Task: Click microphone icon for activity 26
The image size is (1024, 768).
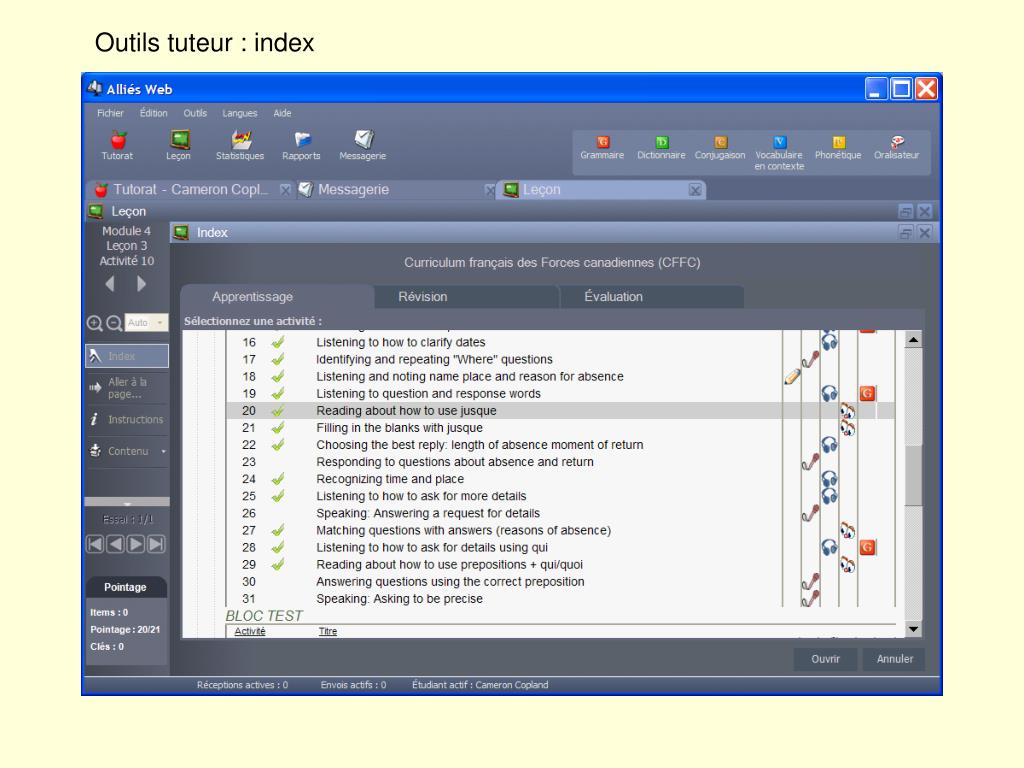Action: [810, 513]
